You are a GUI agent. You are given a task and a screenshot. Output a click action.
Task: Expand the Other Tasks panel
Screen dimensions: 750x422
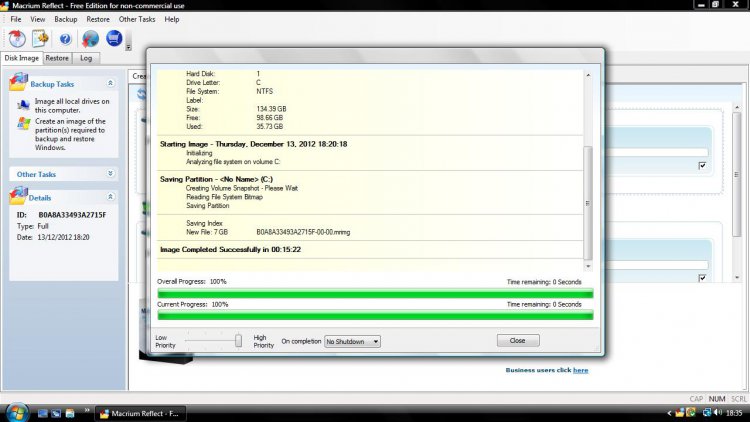110,173
